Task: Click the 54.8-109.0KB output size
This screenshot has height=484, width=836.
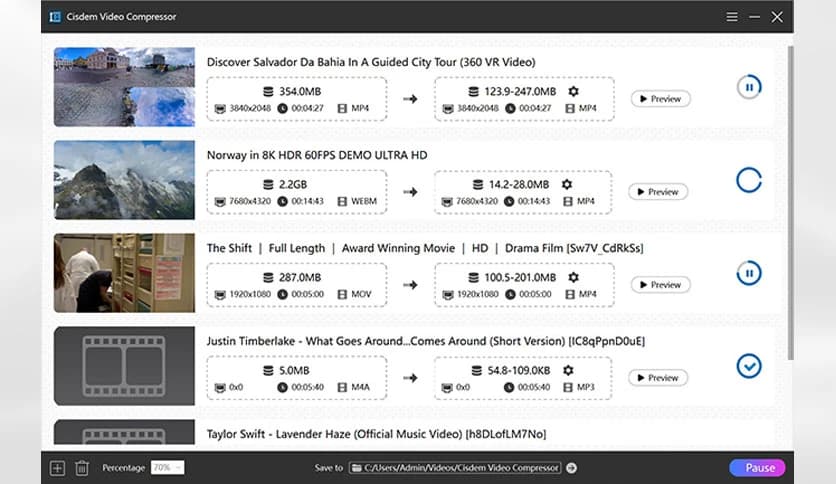Action: tap(519, 370)
